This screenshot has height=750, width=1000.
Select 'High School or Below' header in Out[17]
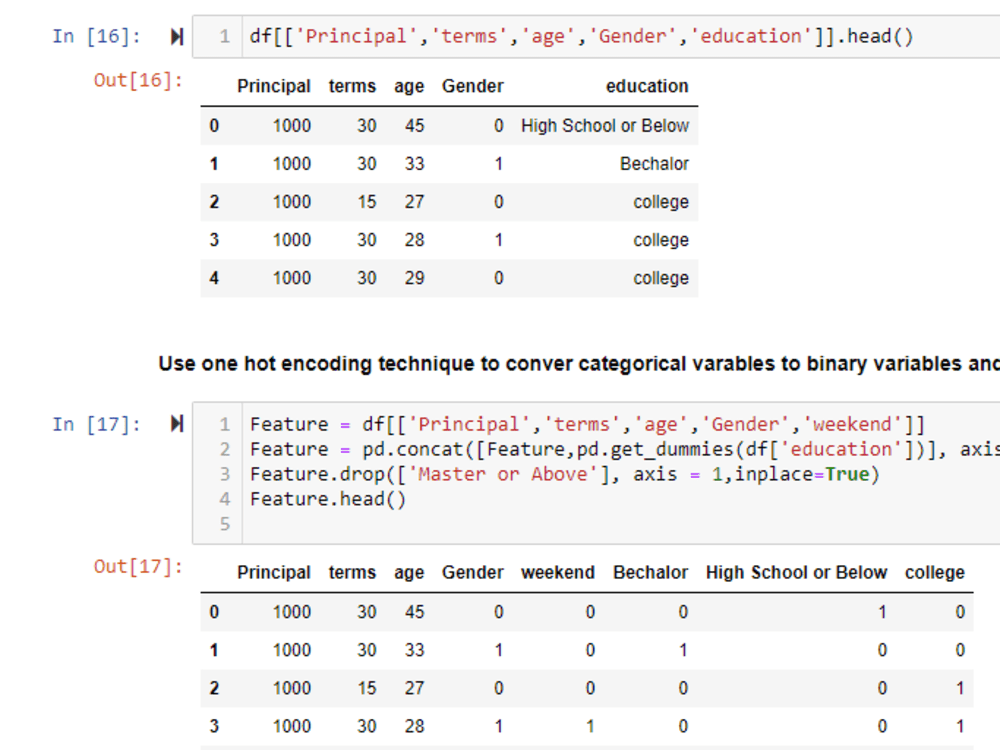796,572
